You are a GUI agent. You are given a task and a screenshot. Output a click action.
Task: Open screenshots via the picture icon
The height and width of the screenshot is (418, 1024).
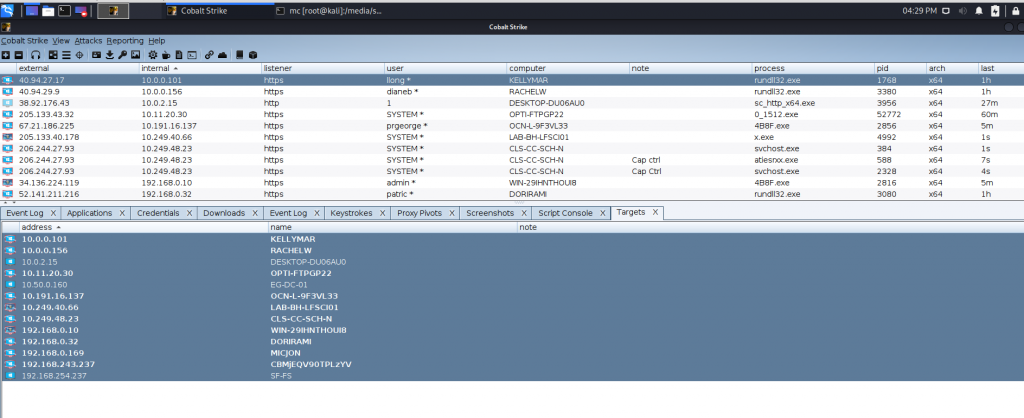pos(135,55)
